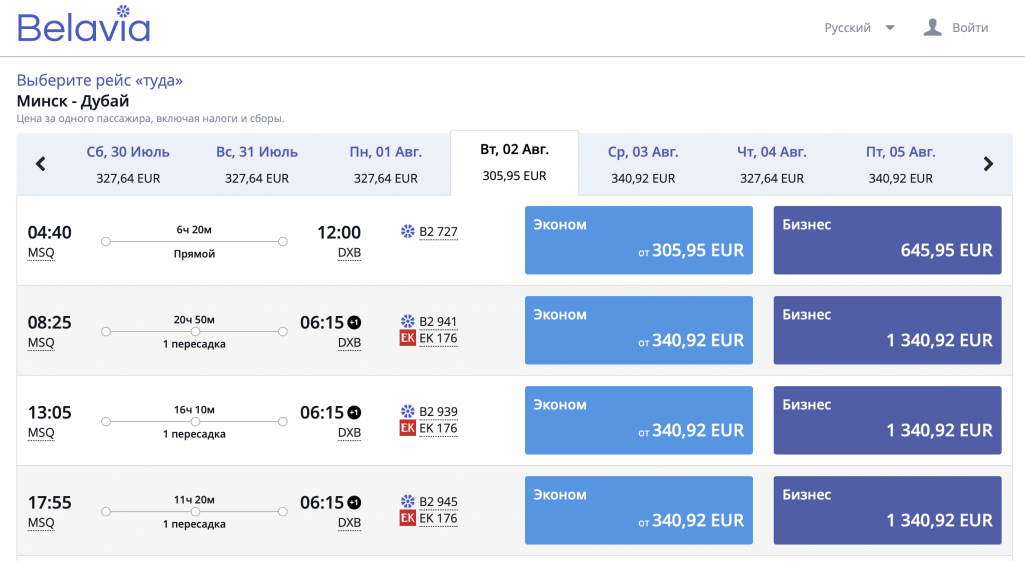Click DXB code in 13:05 flight row
Image resolution: width=1025 pixels, height=561 pixels.
click(x=349, y=434)
